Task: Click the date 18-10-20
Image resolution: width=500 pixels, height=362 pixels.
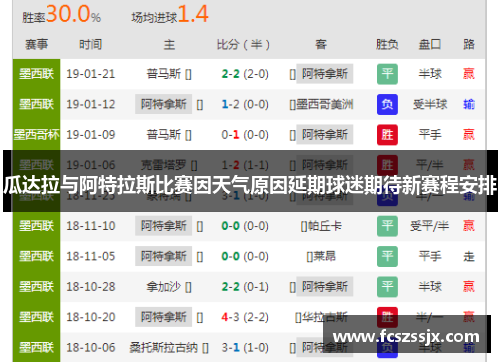Action: click(90, 317)
